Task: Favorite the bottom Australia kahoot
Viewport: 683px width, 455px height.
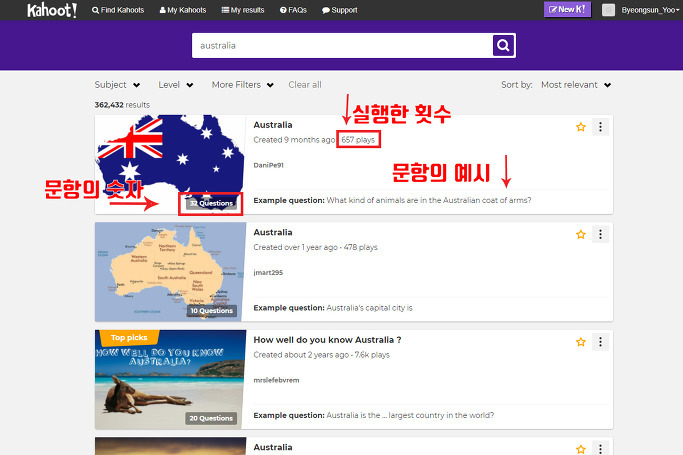Action: click(581, 449)
